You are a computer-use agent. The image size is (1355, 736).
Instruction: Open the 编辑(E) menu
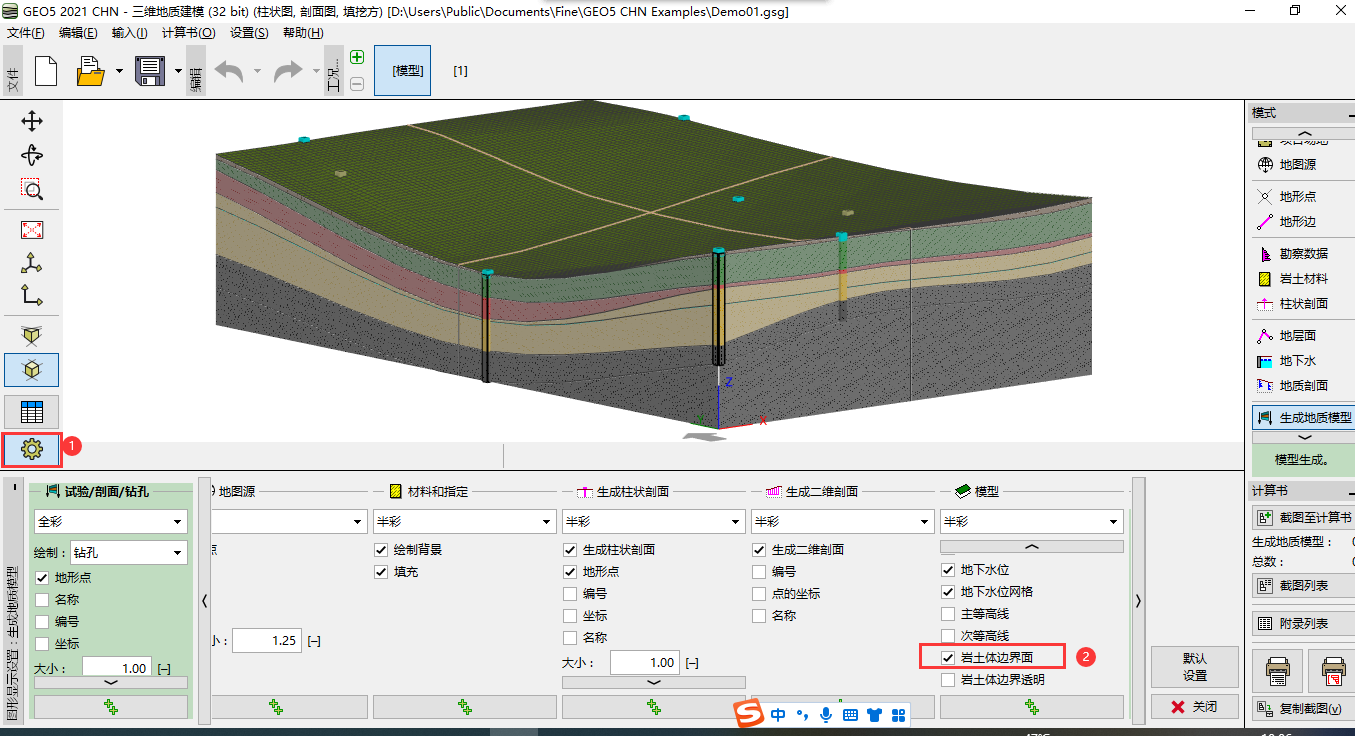click(x=78, y=33)
